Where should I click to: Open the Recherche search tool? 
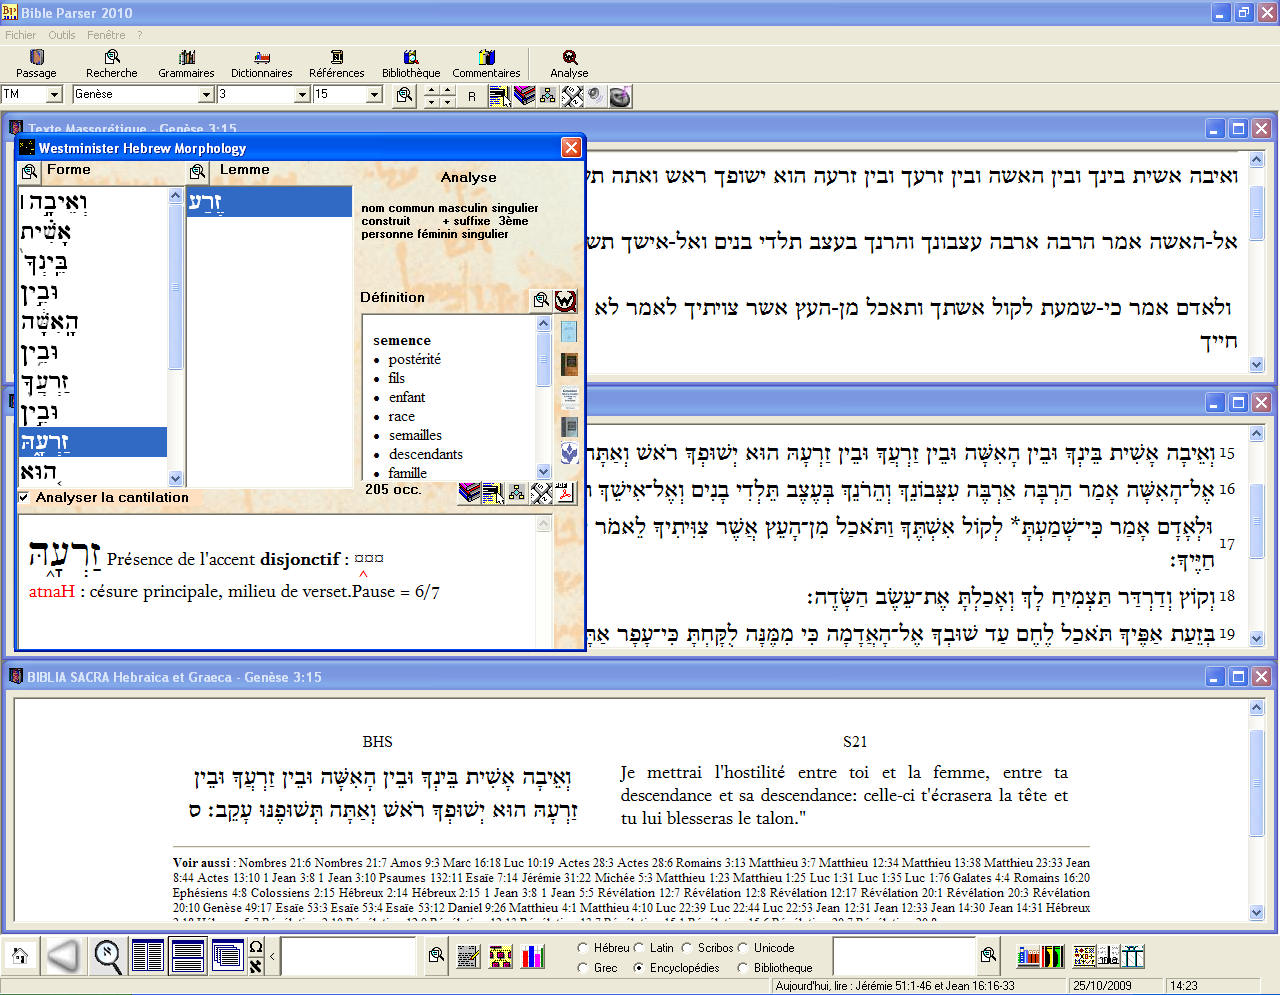tap(112, 64)
